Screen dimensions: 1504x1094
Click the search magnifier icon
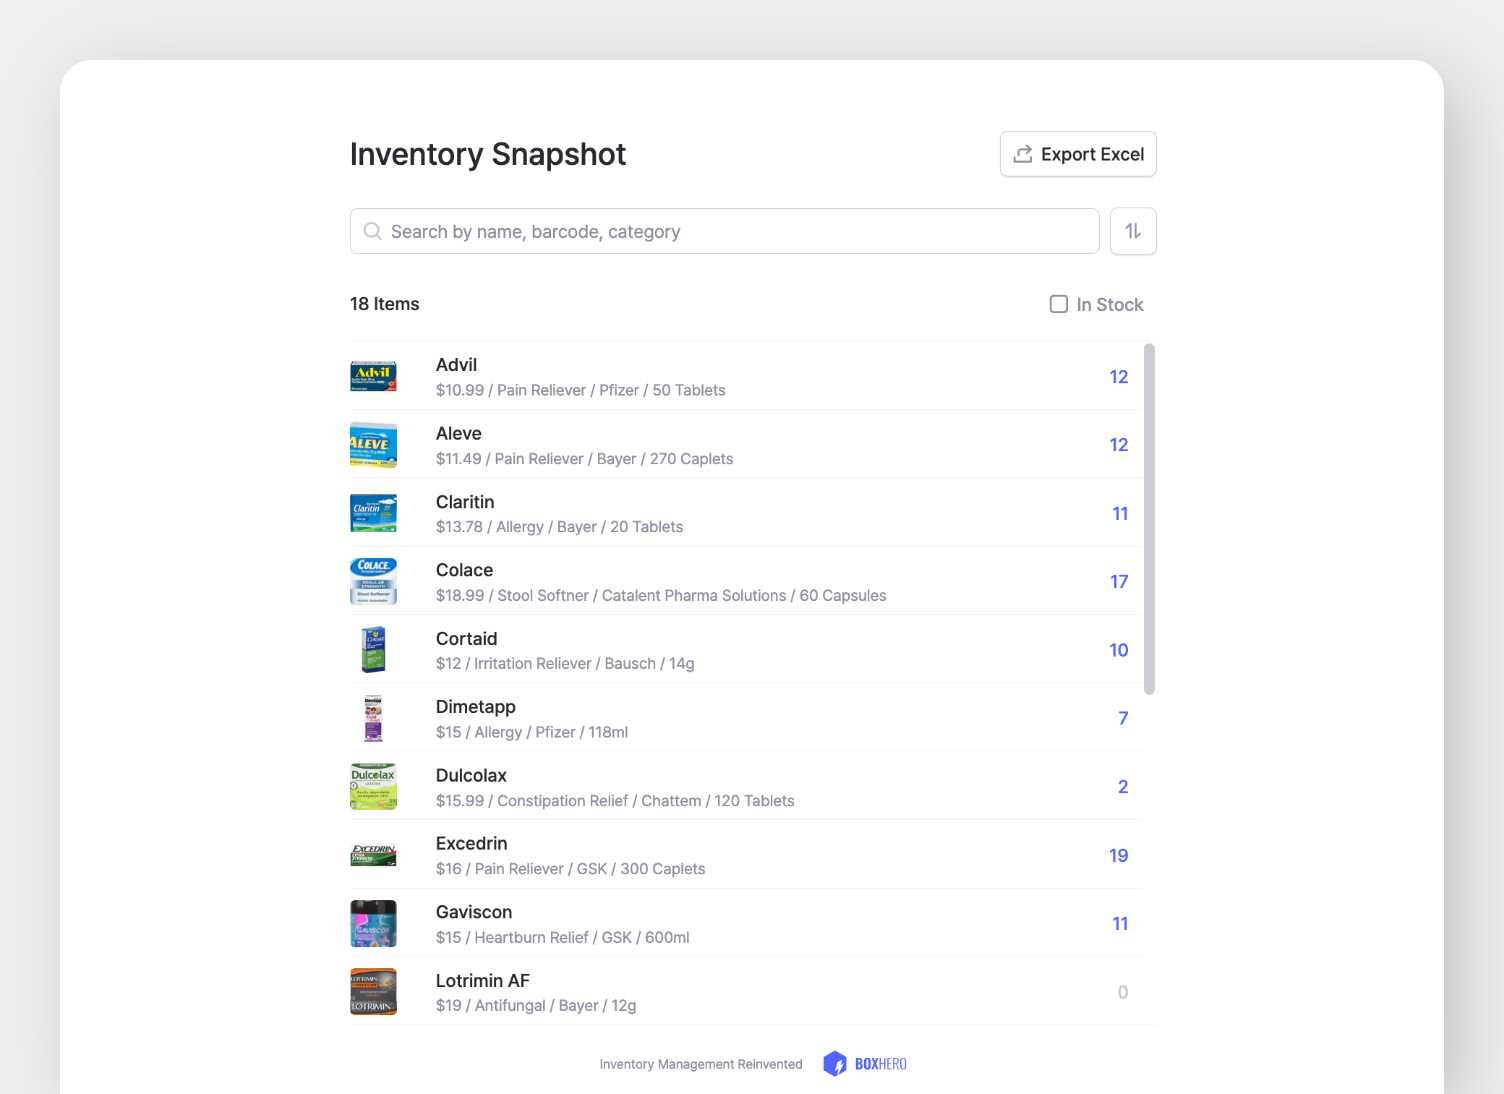373,231
